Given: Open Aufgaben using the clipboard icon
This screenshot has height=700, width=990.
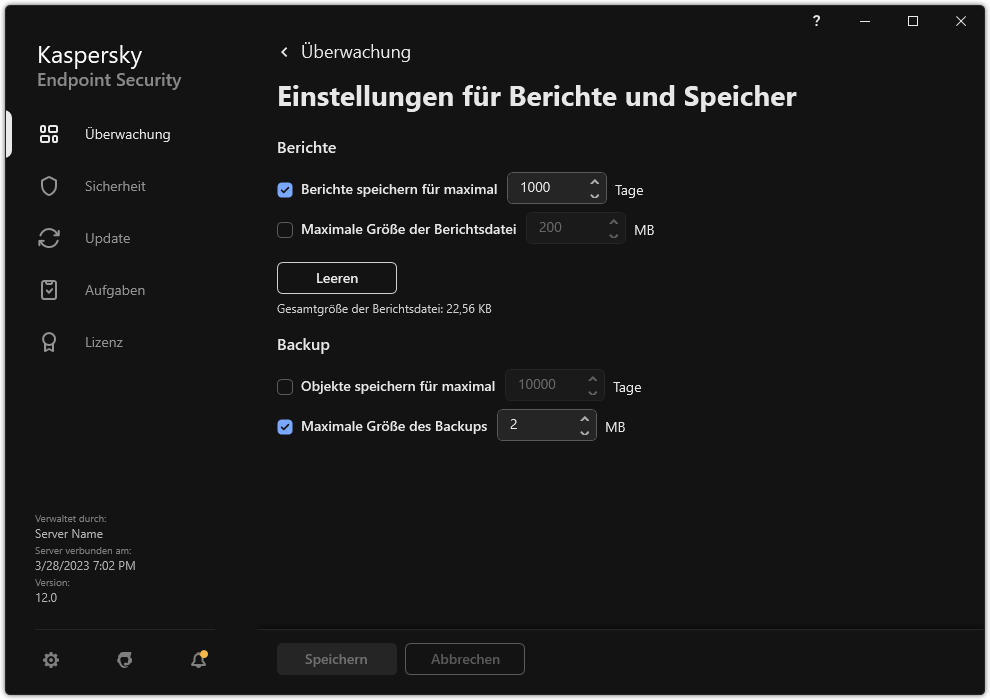Looking at the screenshot, I should [x=48, y=290].
